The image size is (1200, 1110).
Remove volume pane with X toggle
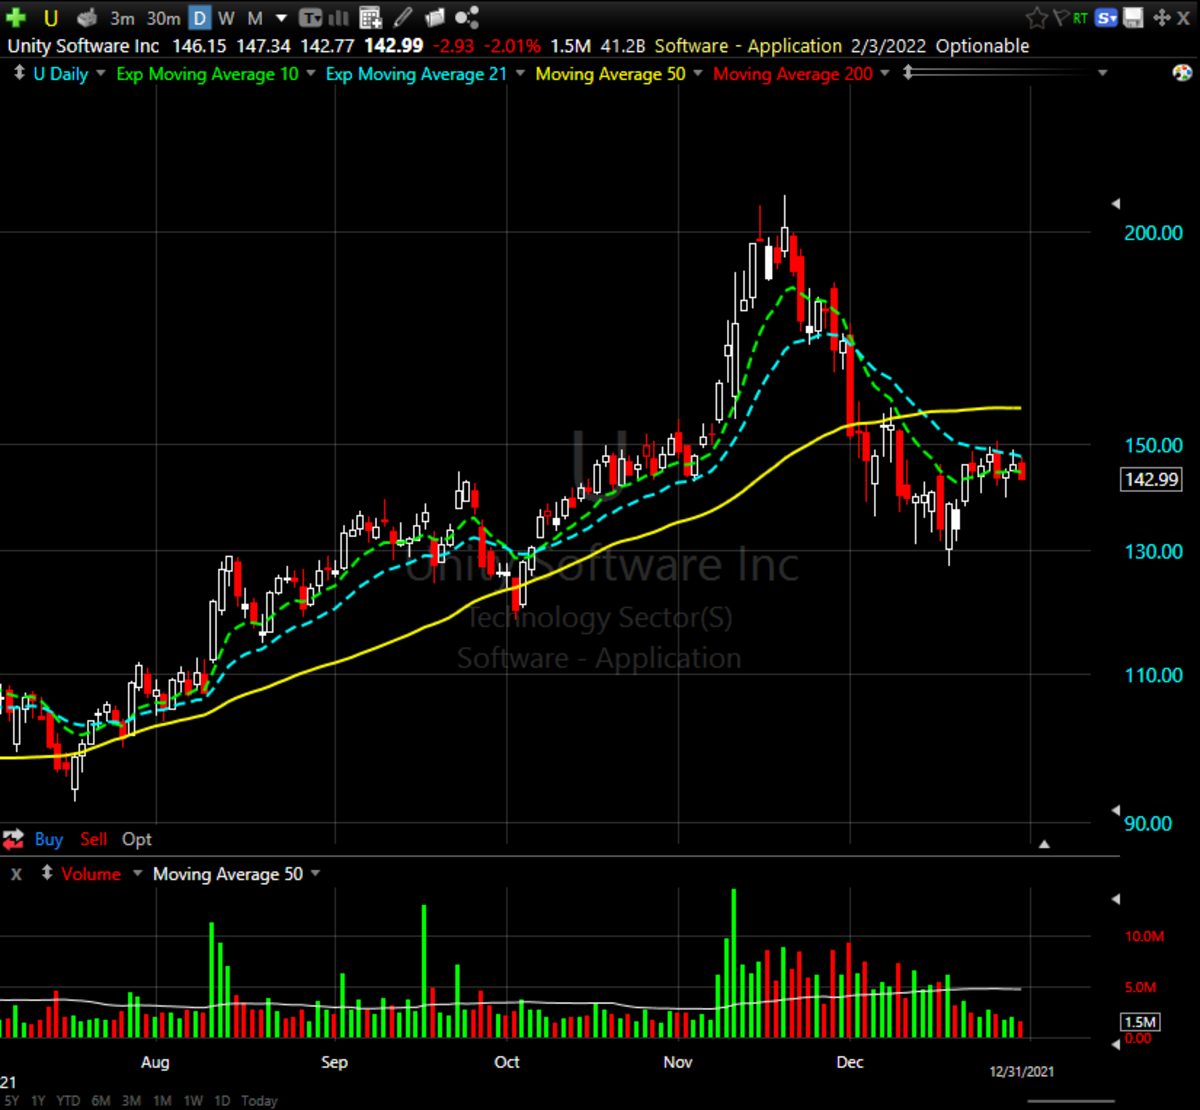pyautogui.click(x=16, y=874)
